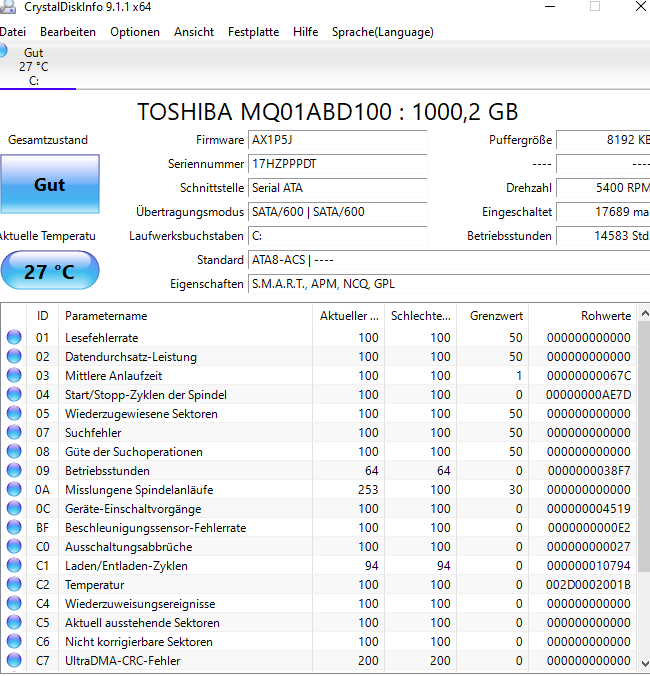Click the ID column header
This screenshot has height=676, width=650.
[x=42, y=316]
